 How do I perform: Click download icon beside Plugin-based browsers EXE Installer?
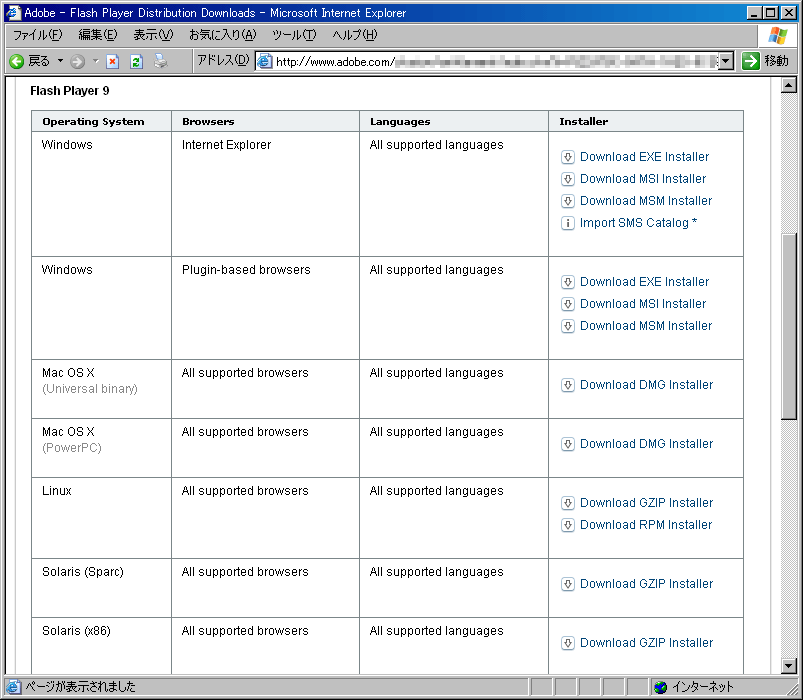(567, 282)
